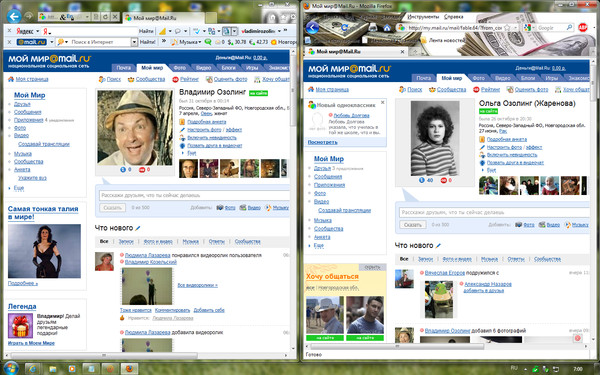Click the blue reload icon in Firefox
This screenshot has width=600, height=375.
(344, 28)
